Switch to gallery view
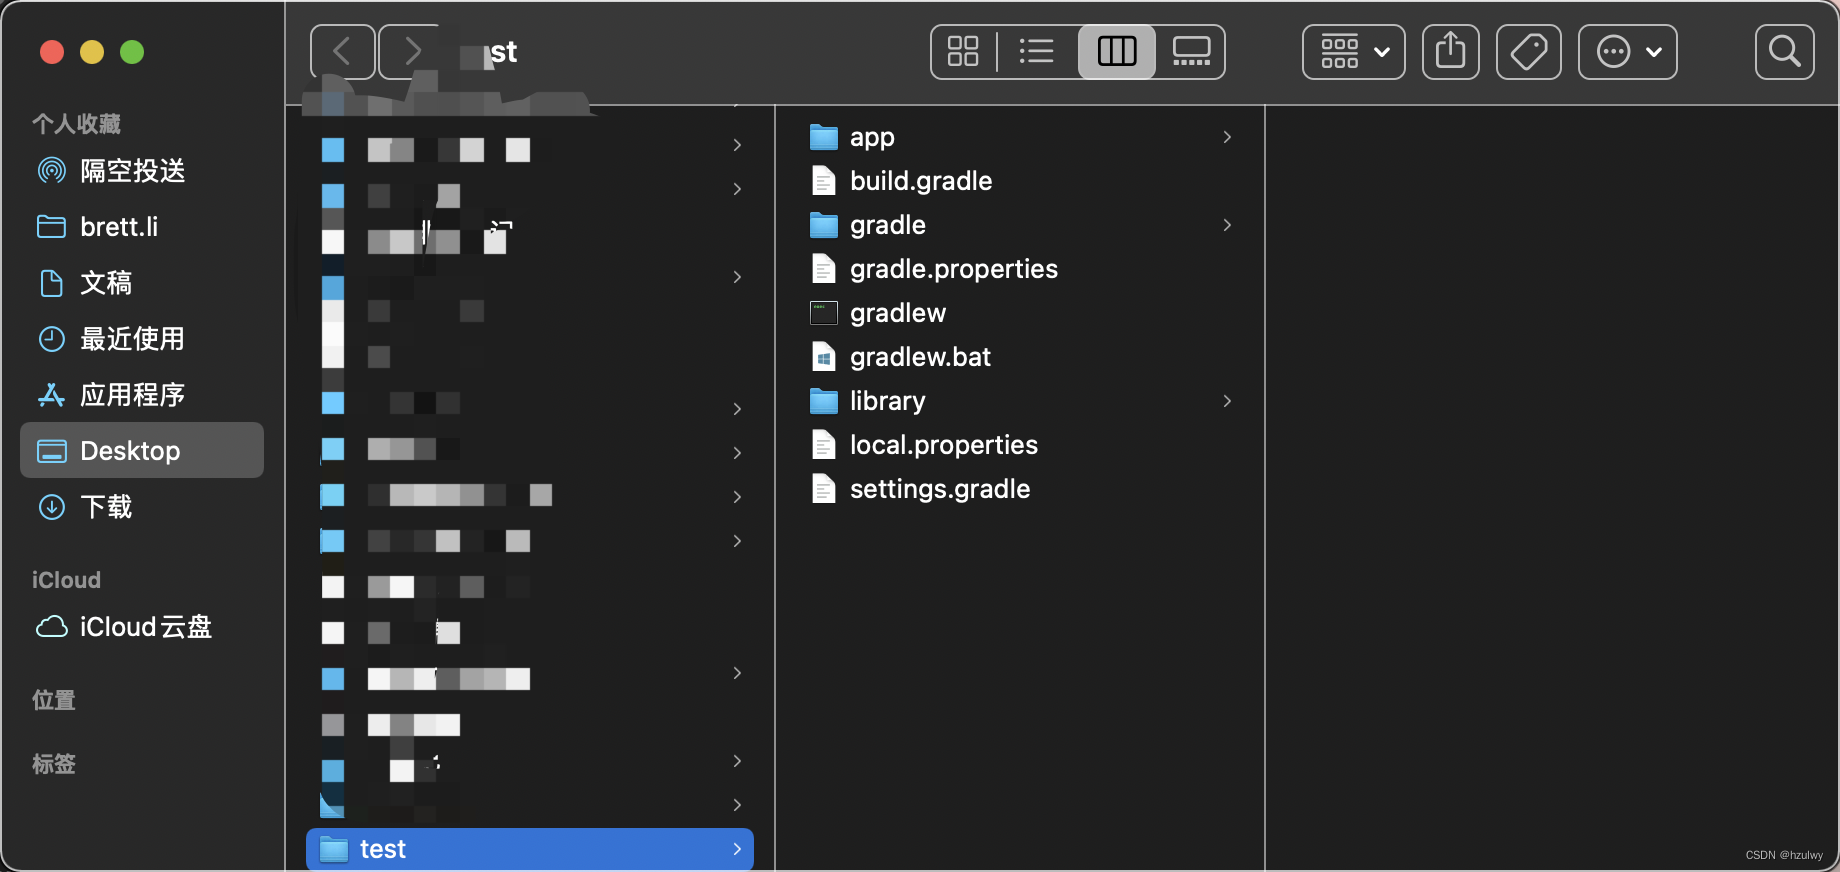 click(1191, 51)
